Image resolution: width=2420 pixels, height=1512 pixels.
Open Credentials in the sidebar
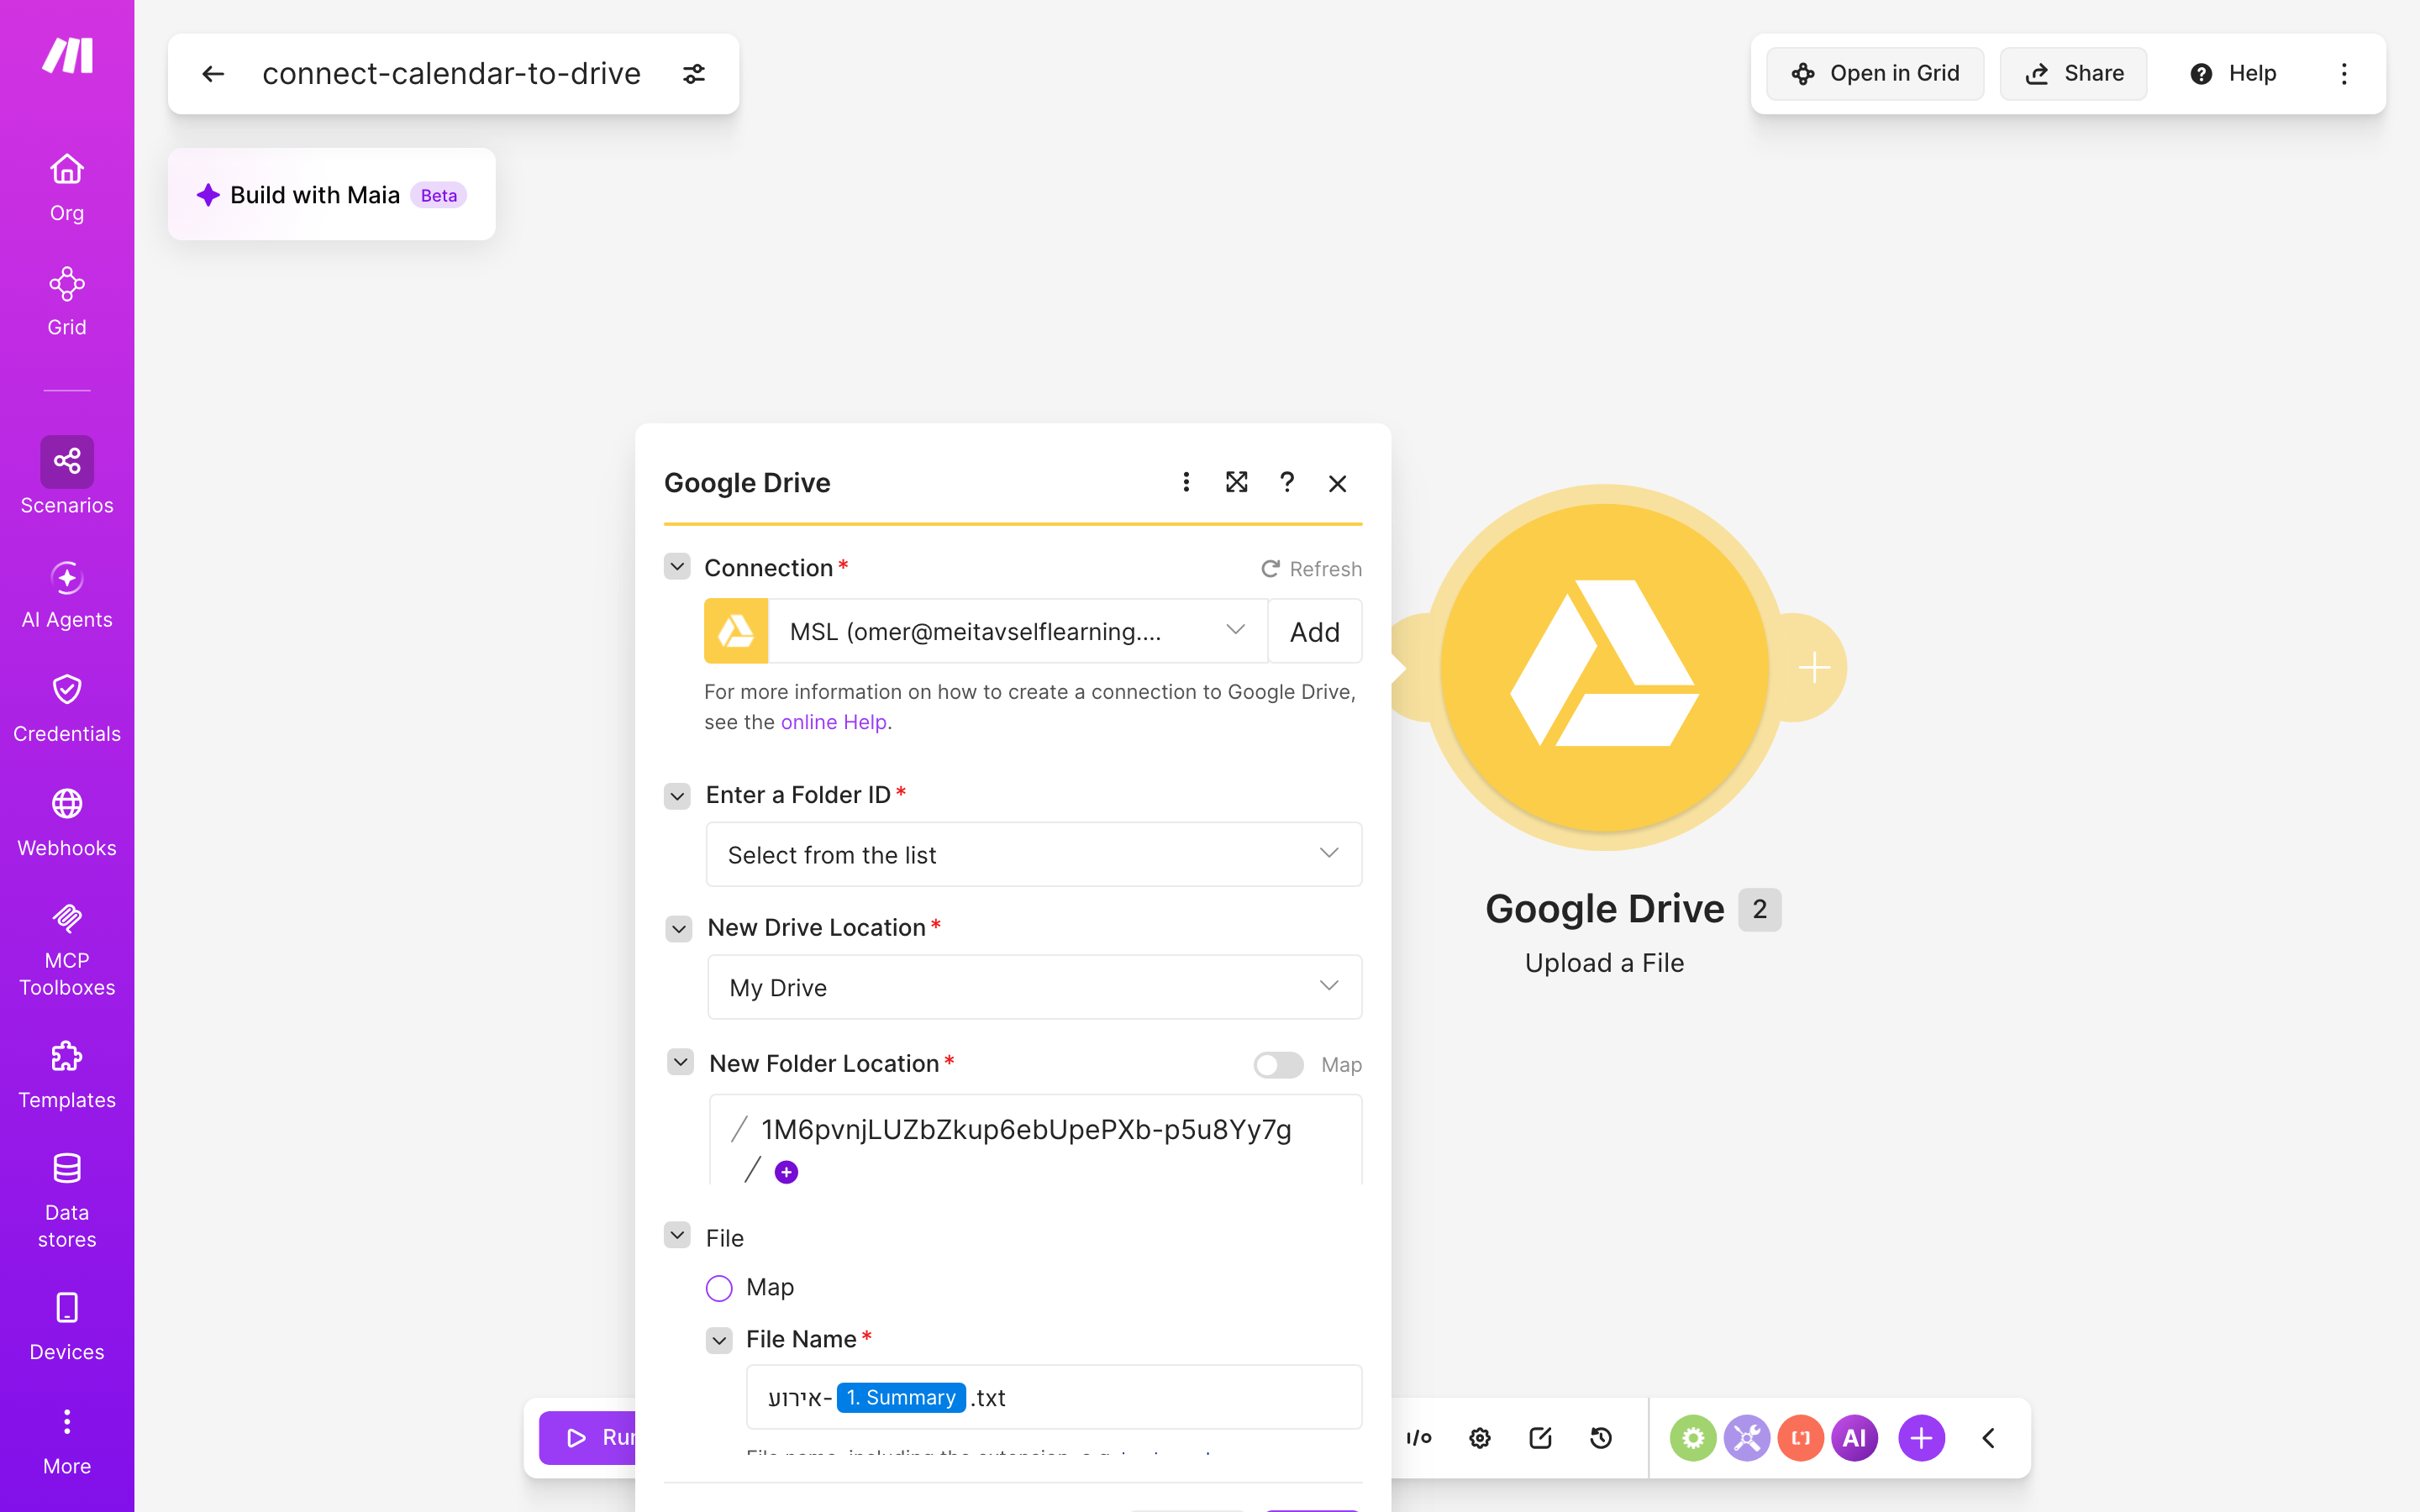point(67,708)
